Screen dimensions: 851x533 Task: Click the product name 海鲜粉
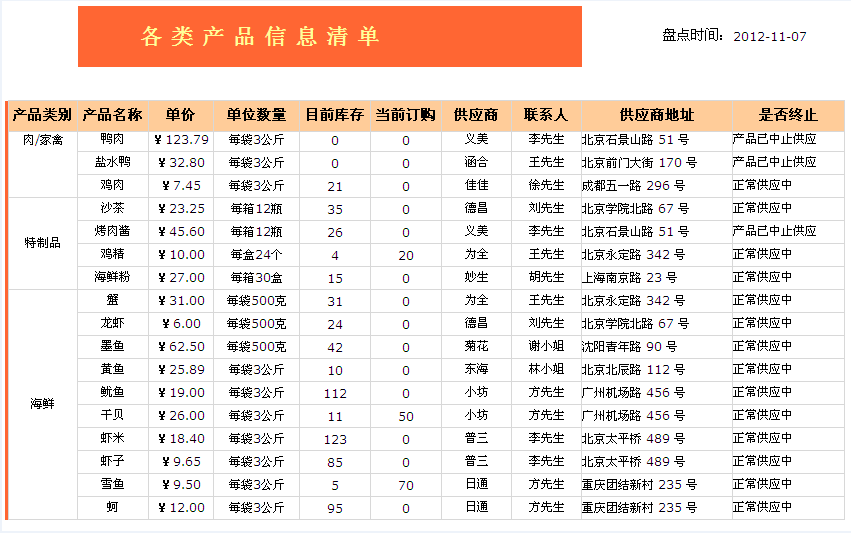pyautogui.click(x=112, y=277)
